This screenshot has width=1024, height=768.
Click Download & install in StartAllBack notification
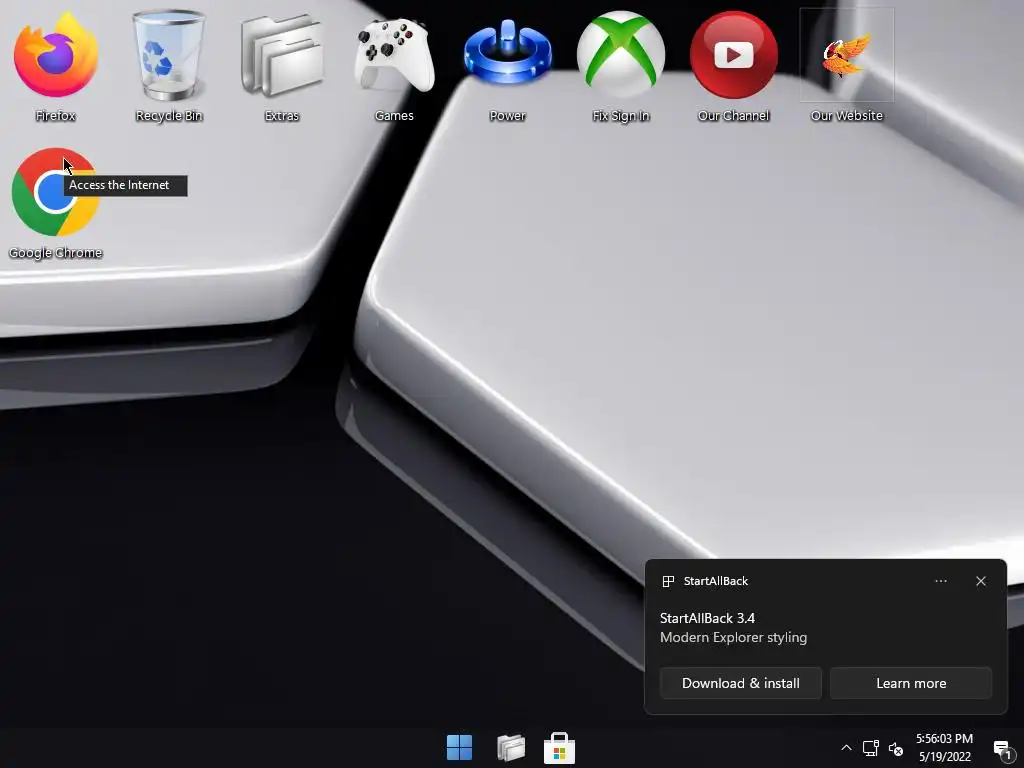pyautogui.click(x=741, y=683)
